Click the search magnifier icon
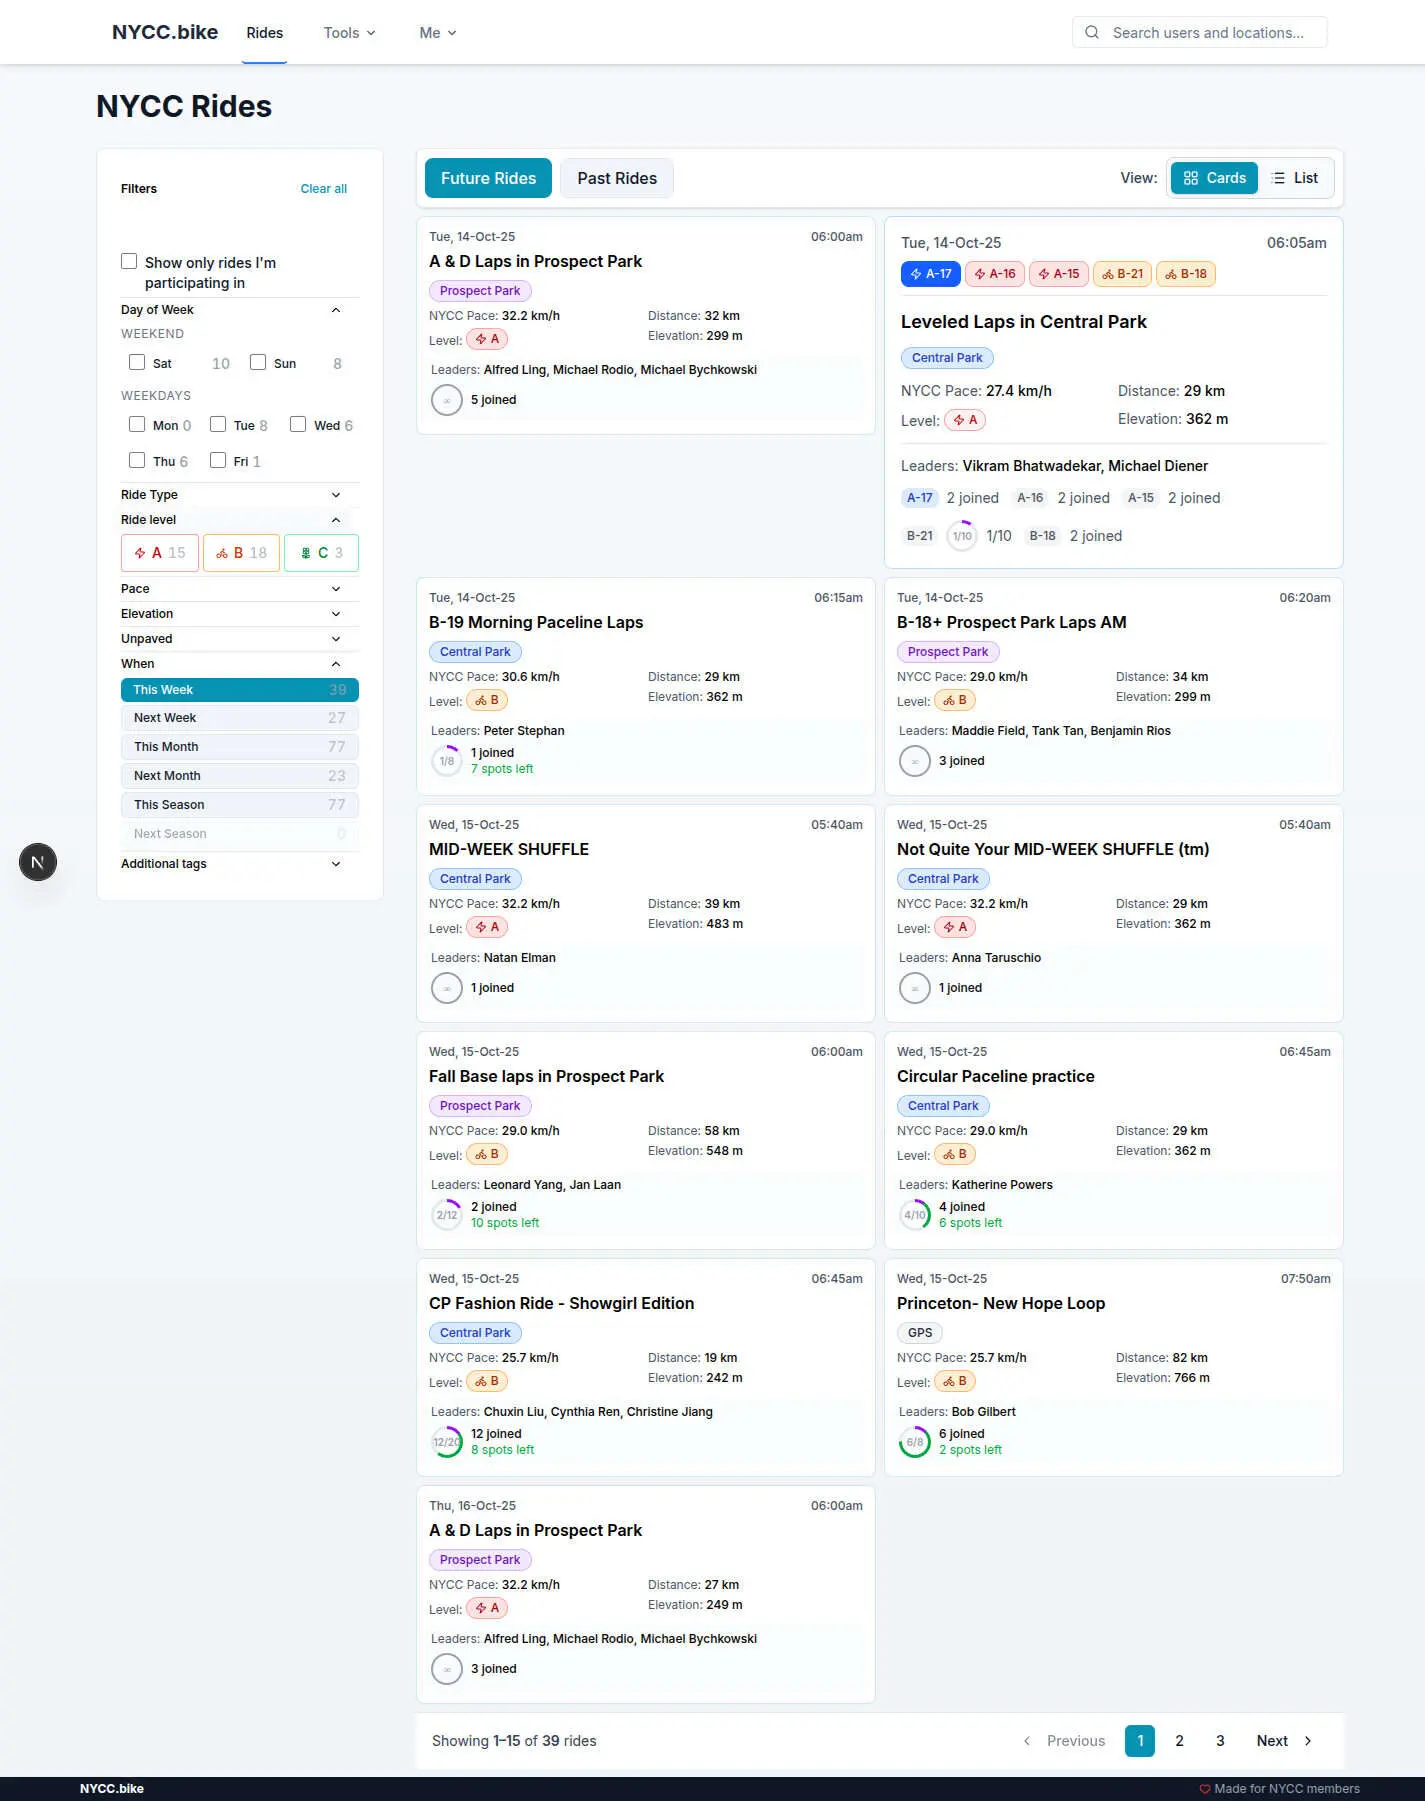1425x1801 pixels. pyautogui.click(x=1092, y=32)
